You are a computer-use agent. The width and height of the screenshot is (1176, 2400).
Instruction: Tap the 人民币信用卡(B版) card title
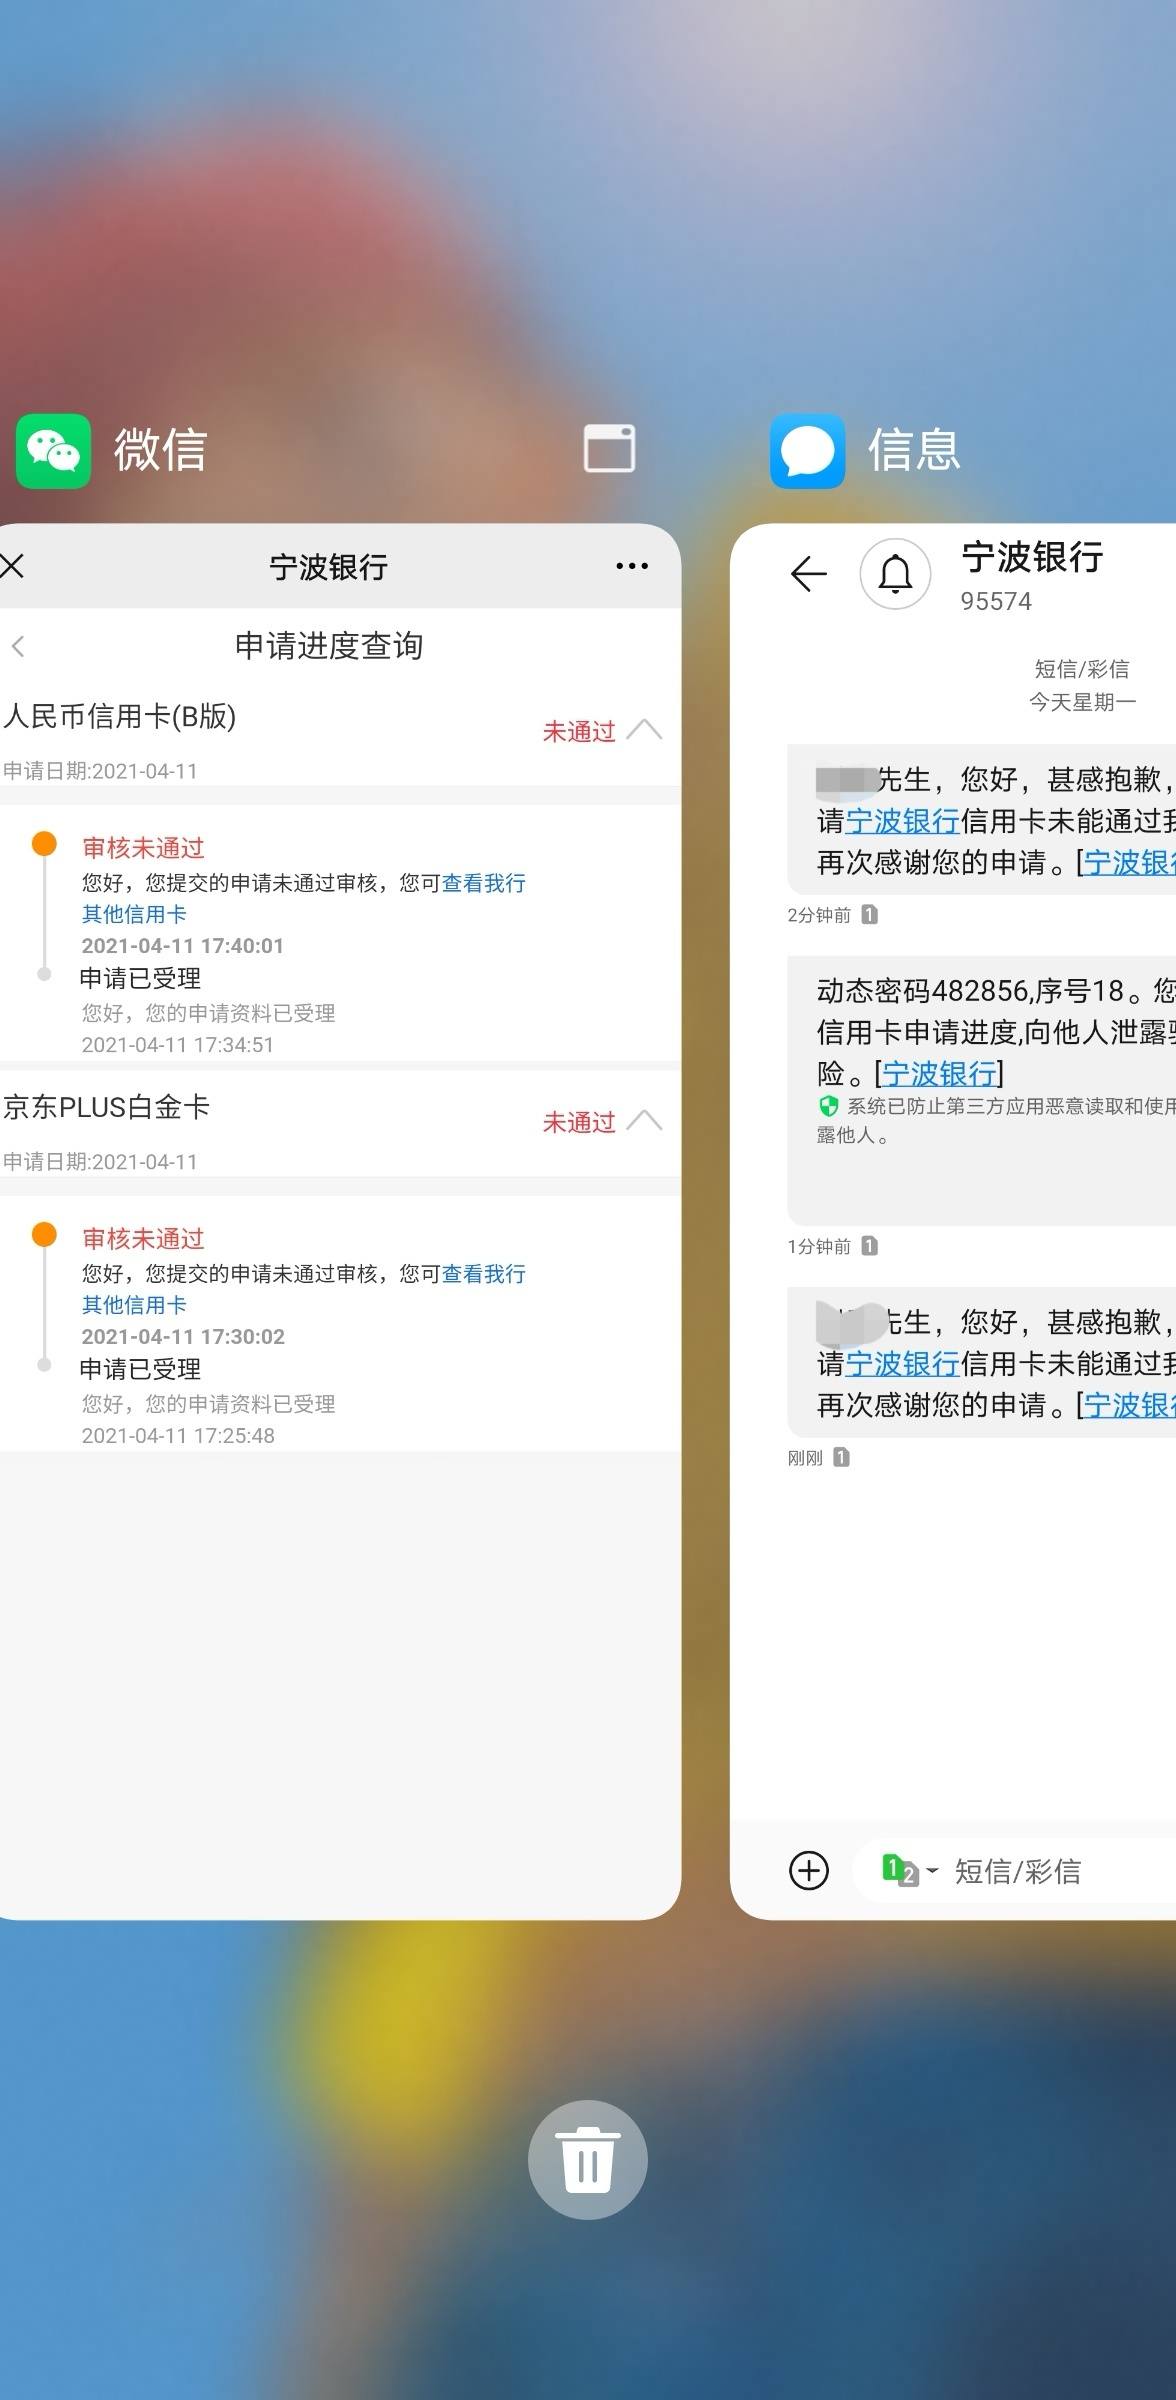[x=119, y=716]
